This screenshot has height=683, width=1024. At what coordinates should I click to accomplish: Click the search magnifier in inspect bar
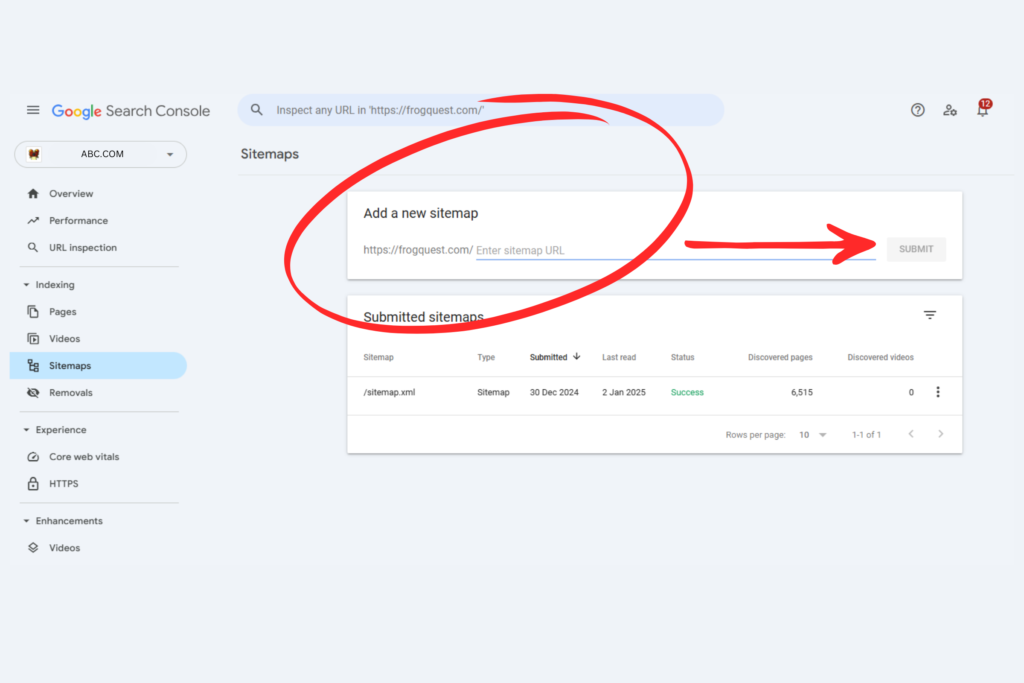point(257,110)
